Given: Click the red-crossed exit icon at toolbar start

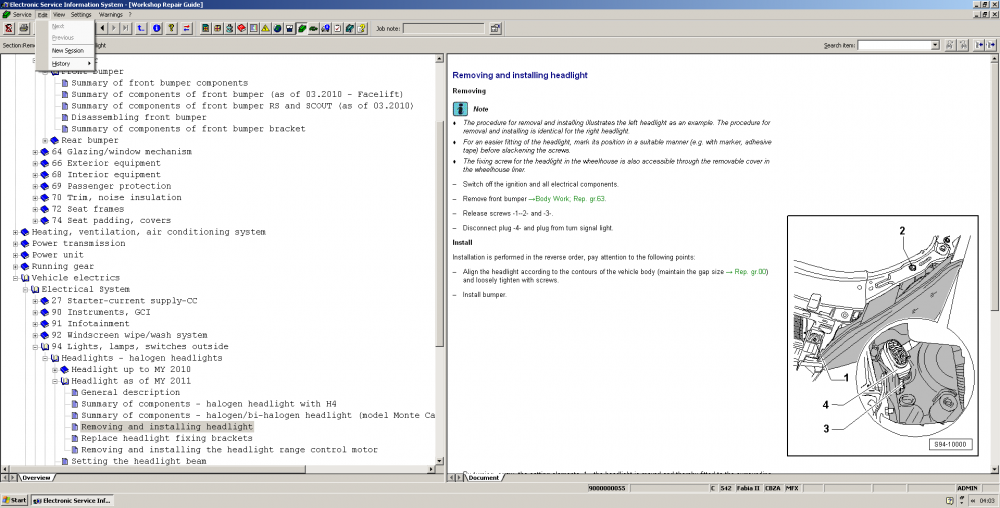Looking at the screenshot, I should coord(9,28).
